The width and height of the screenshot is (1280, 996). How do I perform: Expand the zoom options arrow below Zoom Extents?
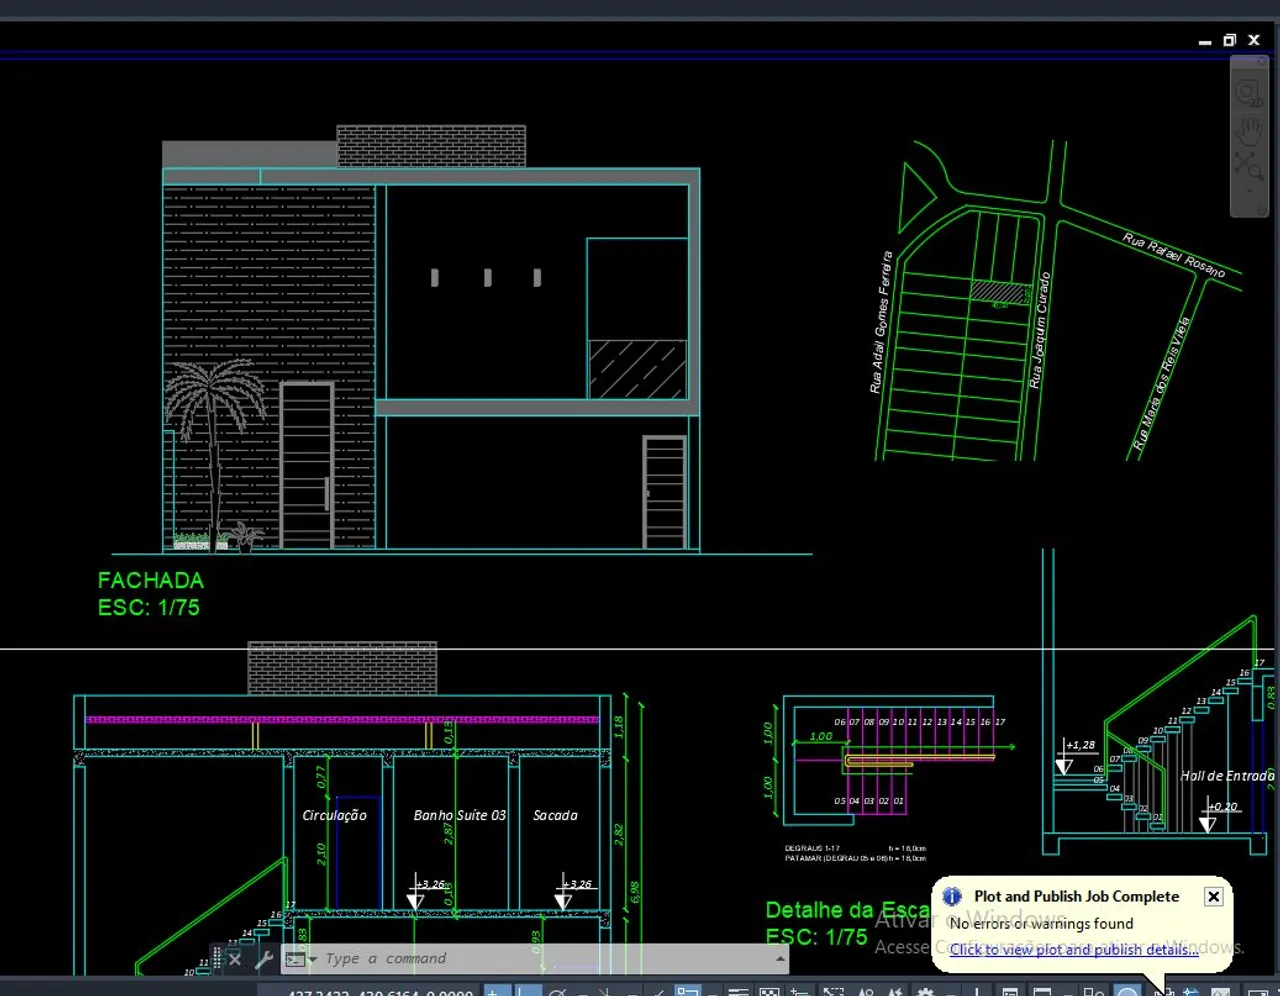(x=1249, y=191)
